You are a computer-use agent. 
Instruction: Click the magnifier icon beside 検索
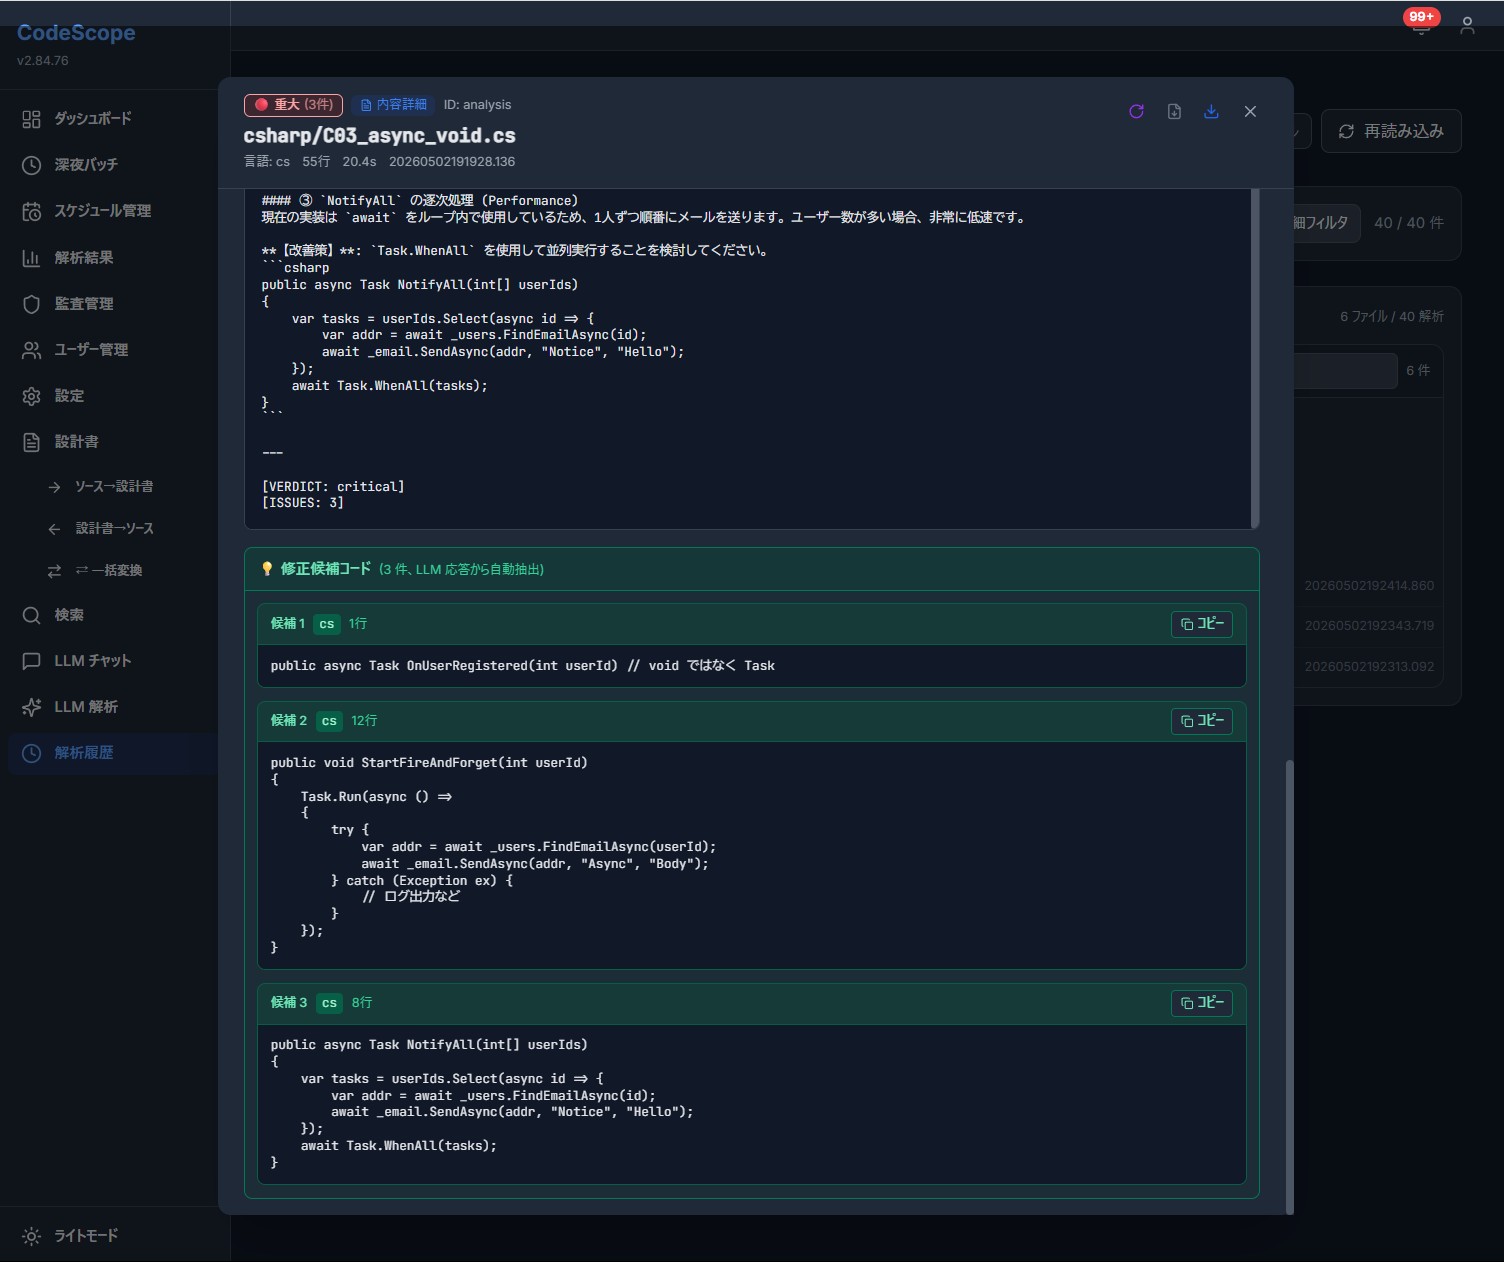32,615
